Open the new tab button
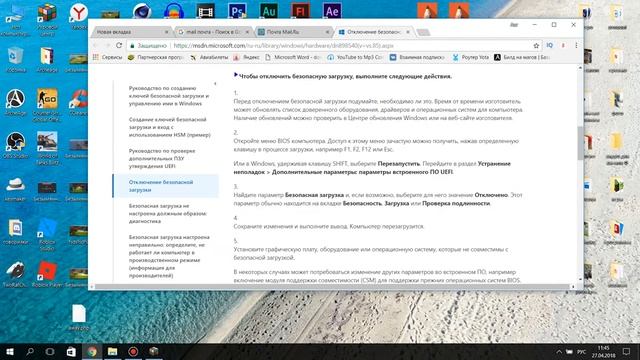640x360 pixels. pos(423,32)
